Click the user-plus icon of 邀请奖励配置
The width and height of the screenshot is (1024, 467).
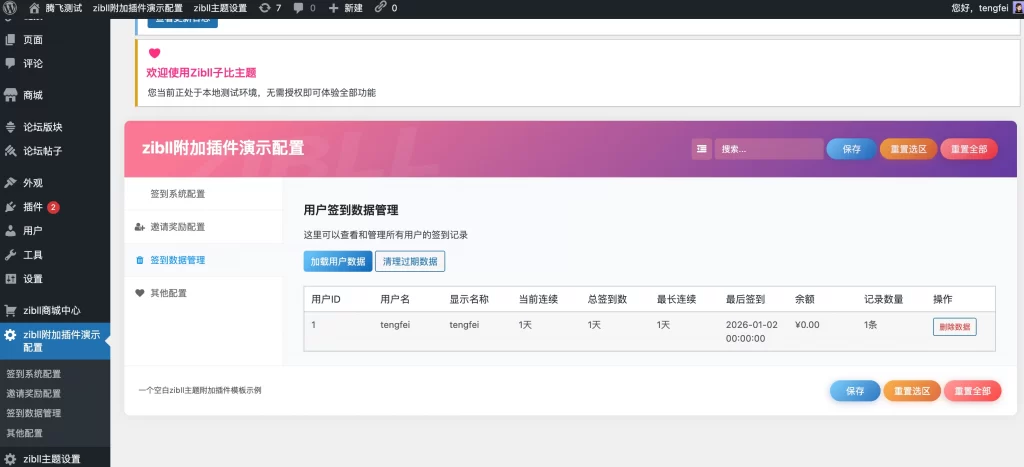pyautogui.click(x=139, y=227)
